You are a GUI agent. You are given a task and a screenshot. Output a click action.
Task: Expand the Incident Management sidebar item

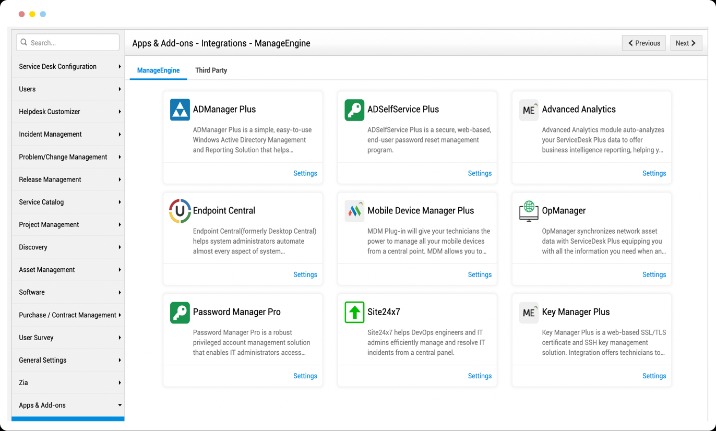pyautogui.click(x=68, y=134)
